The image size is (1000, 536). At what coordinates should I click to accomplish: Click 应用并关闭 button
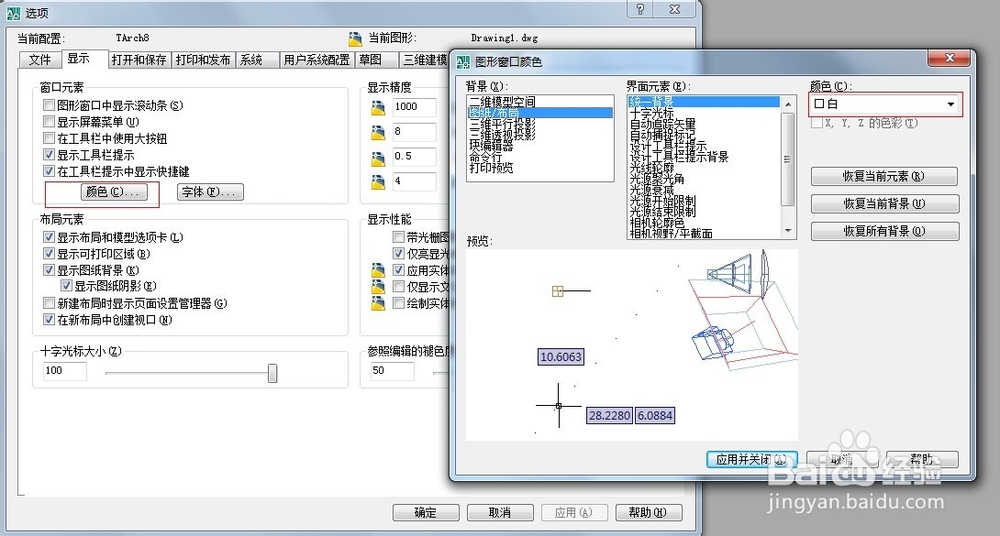(x=752, y=459)
